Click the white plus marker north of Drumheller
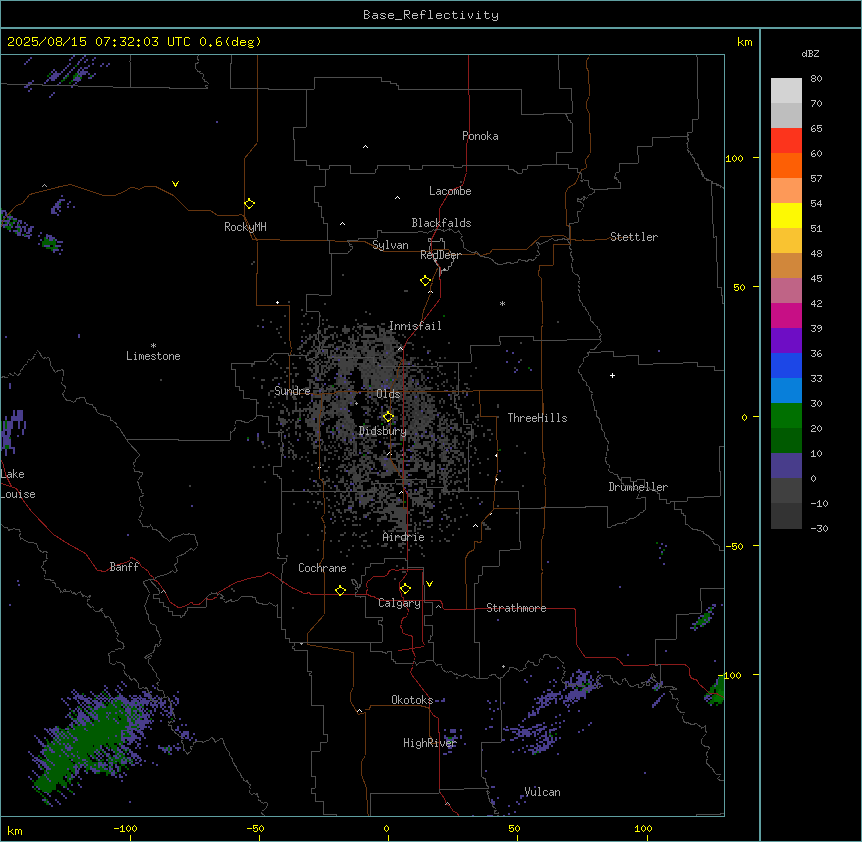The image size is (862, 842). [x=612, y=375]
